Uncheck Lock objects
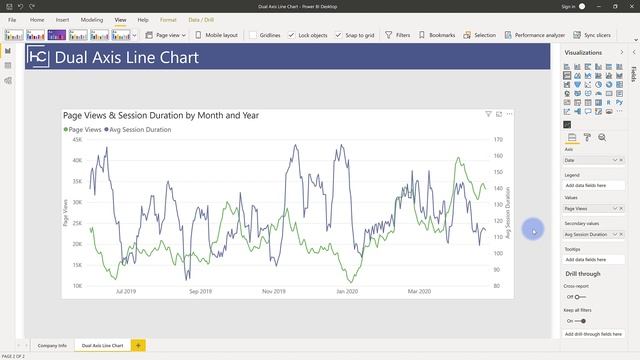The width and height of the screenshot is (640, 360). [291, 35]
